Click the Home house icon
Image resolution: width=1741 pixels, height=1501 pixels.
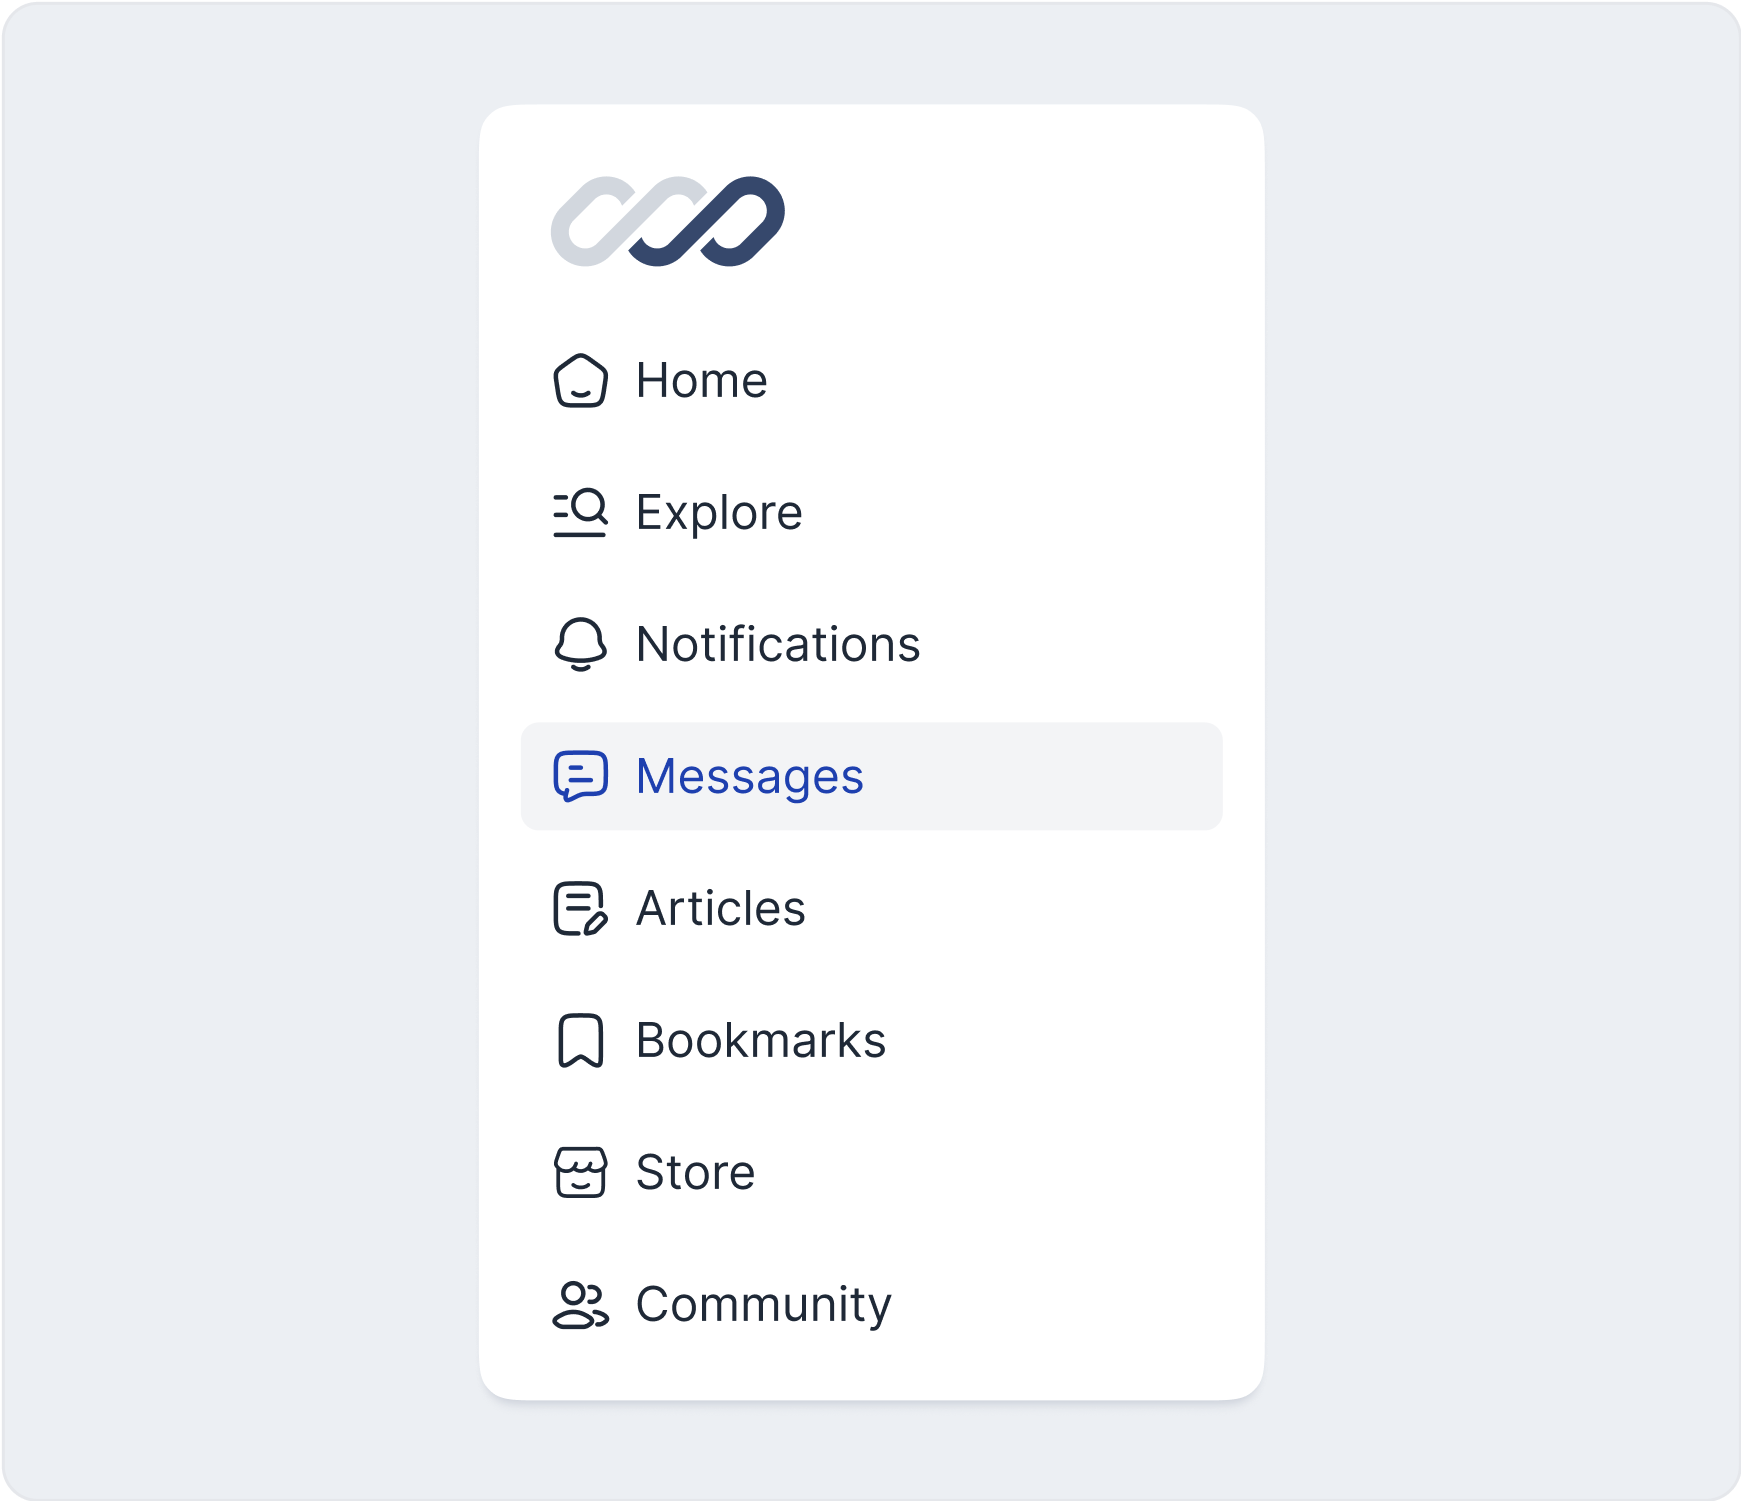point(580,381)
